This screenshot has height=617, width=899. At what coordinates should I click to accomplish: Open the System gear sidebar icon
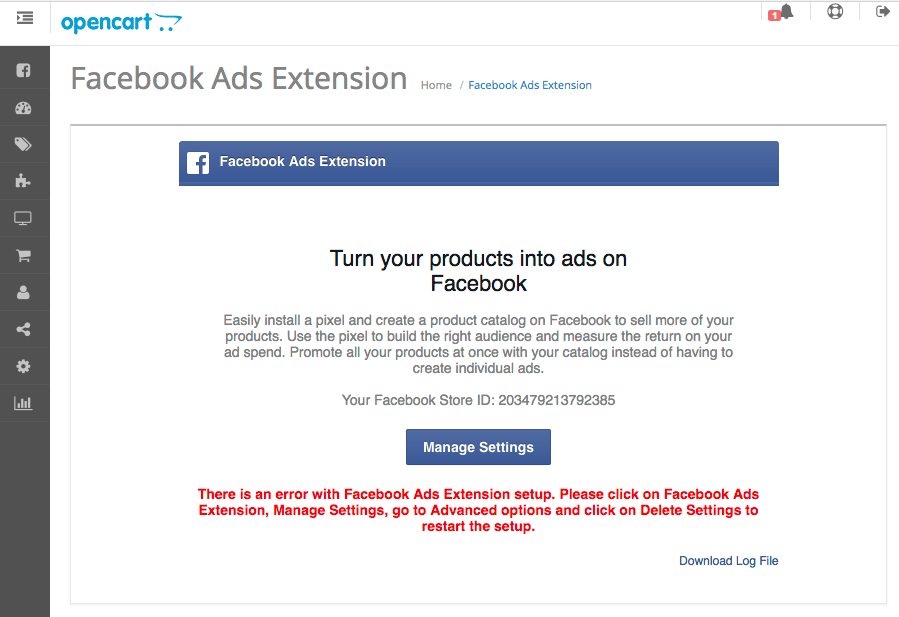coord(24,366)
